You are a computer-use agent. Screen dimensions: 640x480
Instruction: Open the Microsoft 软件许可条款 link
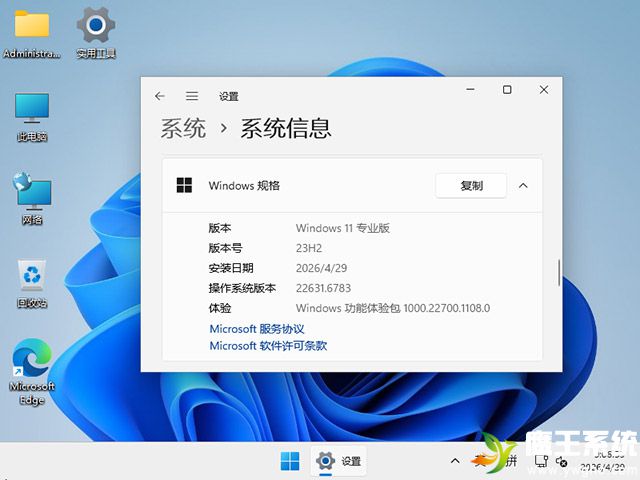268,346
